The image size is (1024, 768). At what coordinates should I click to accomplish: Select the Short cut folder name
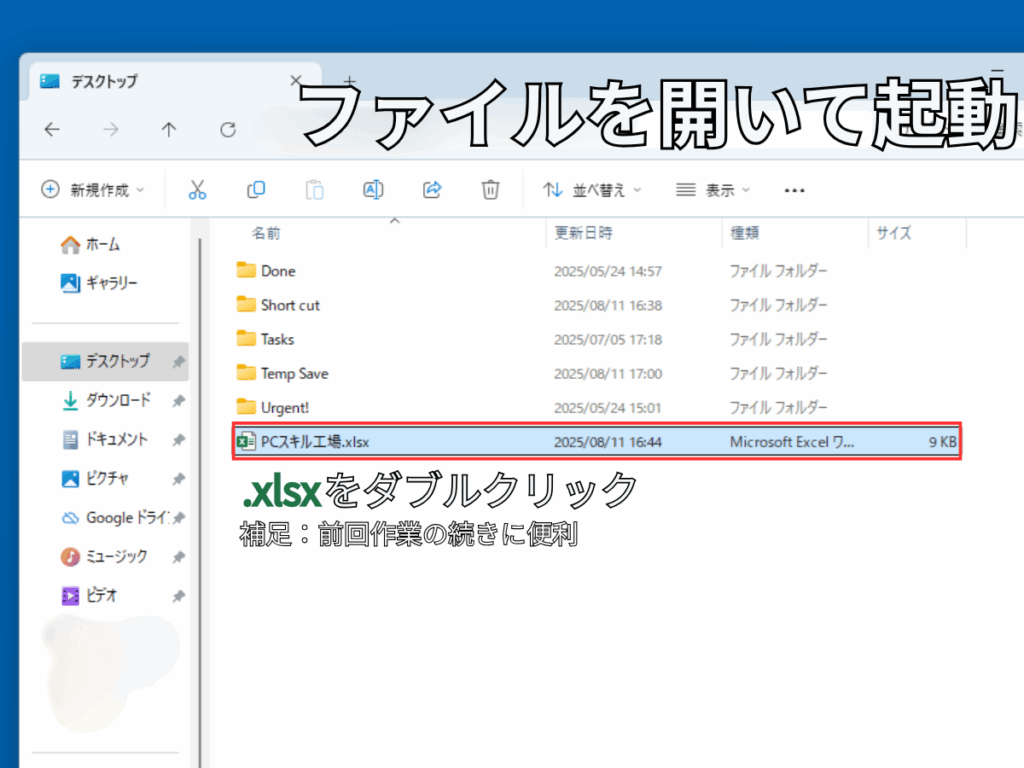291,305
